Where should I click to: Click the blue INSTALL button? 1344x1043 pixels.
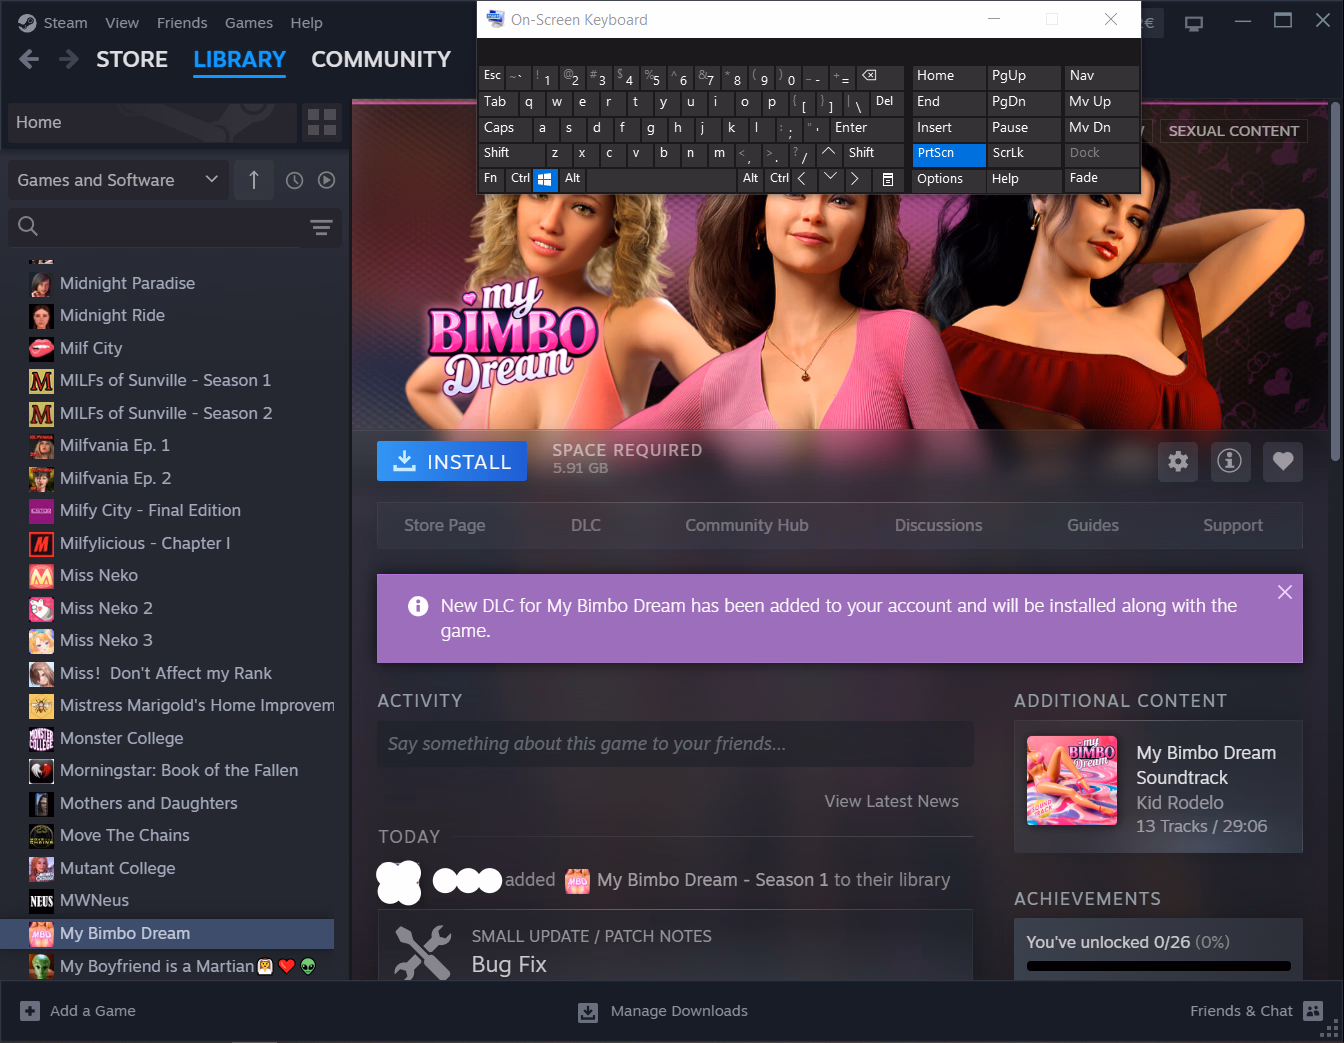pyautogui.click(x=452, y=461)
